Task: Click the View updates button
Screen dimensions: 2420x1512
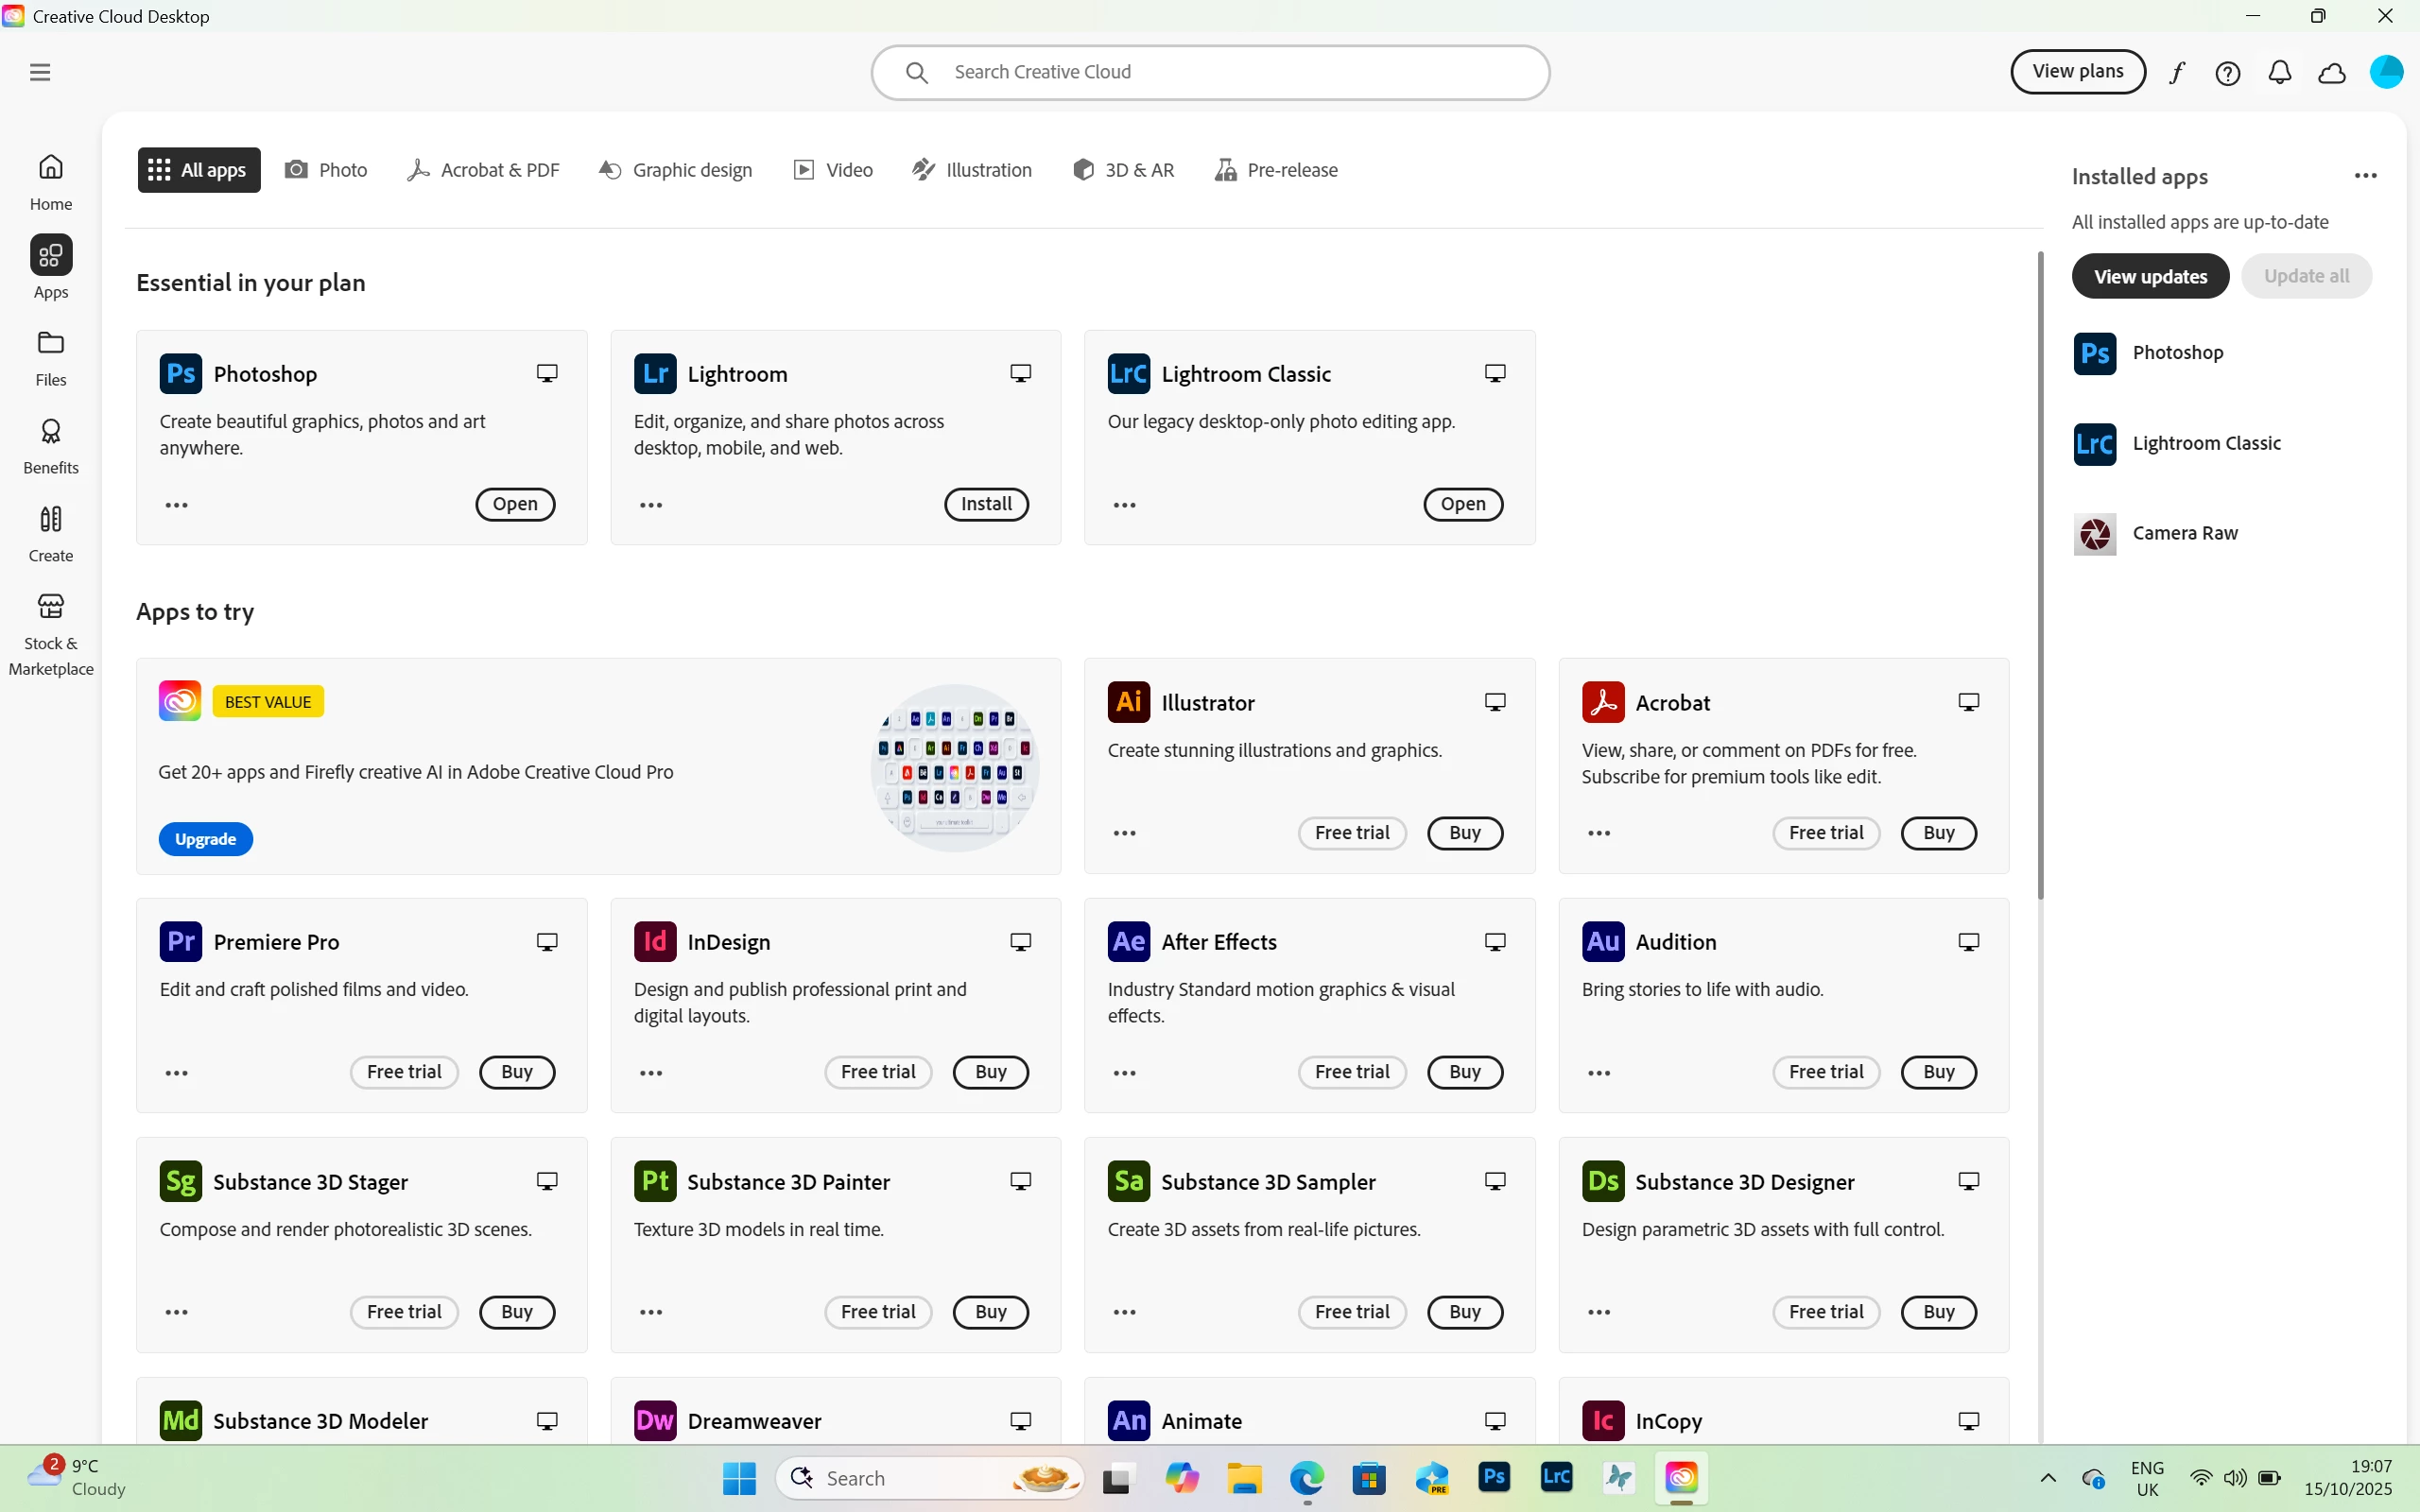Action: [2150, 276]
